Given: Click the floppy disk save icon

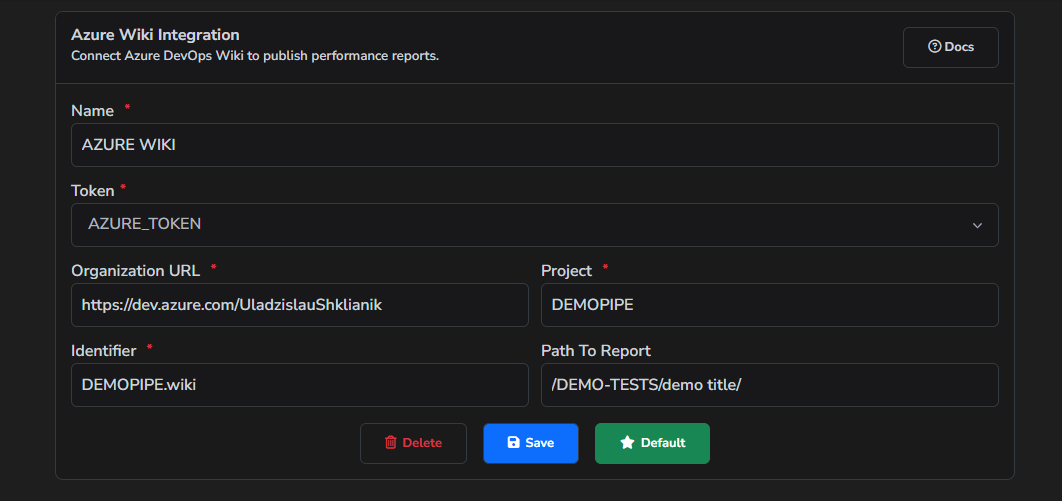Looking at the screenshot, I should [513, 443].
